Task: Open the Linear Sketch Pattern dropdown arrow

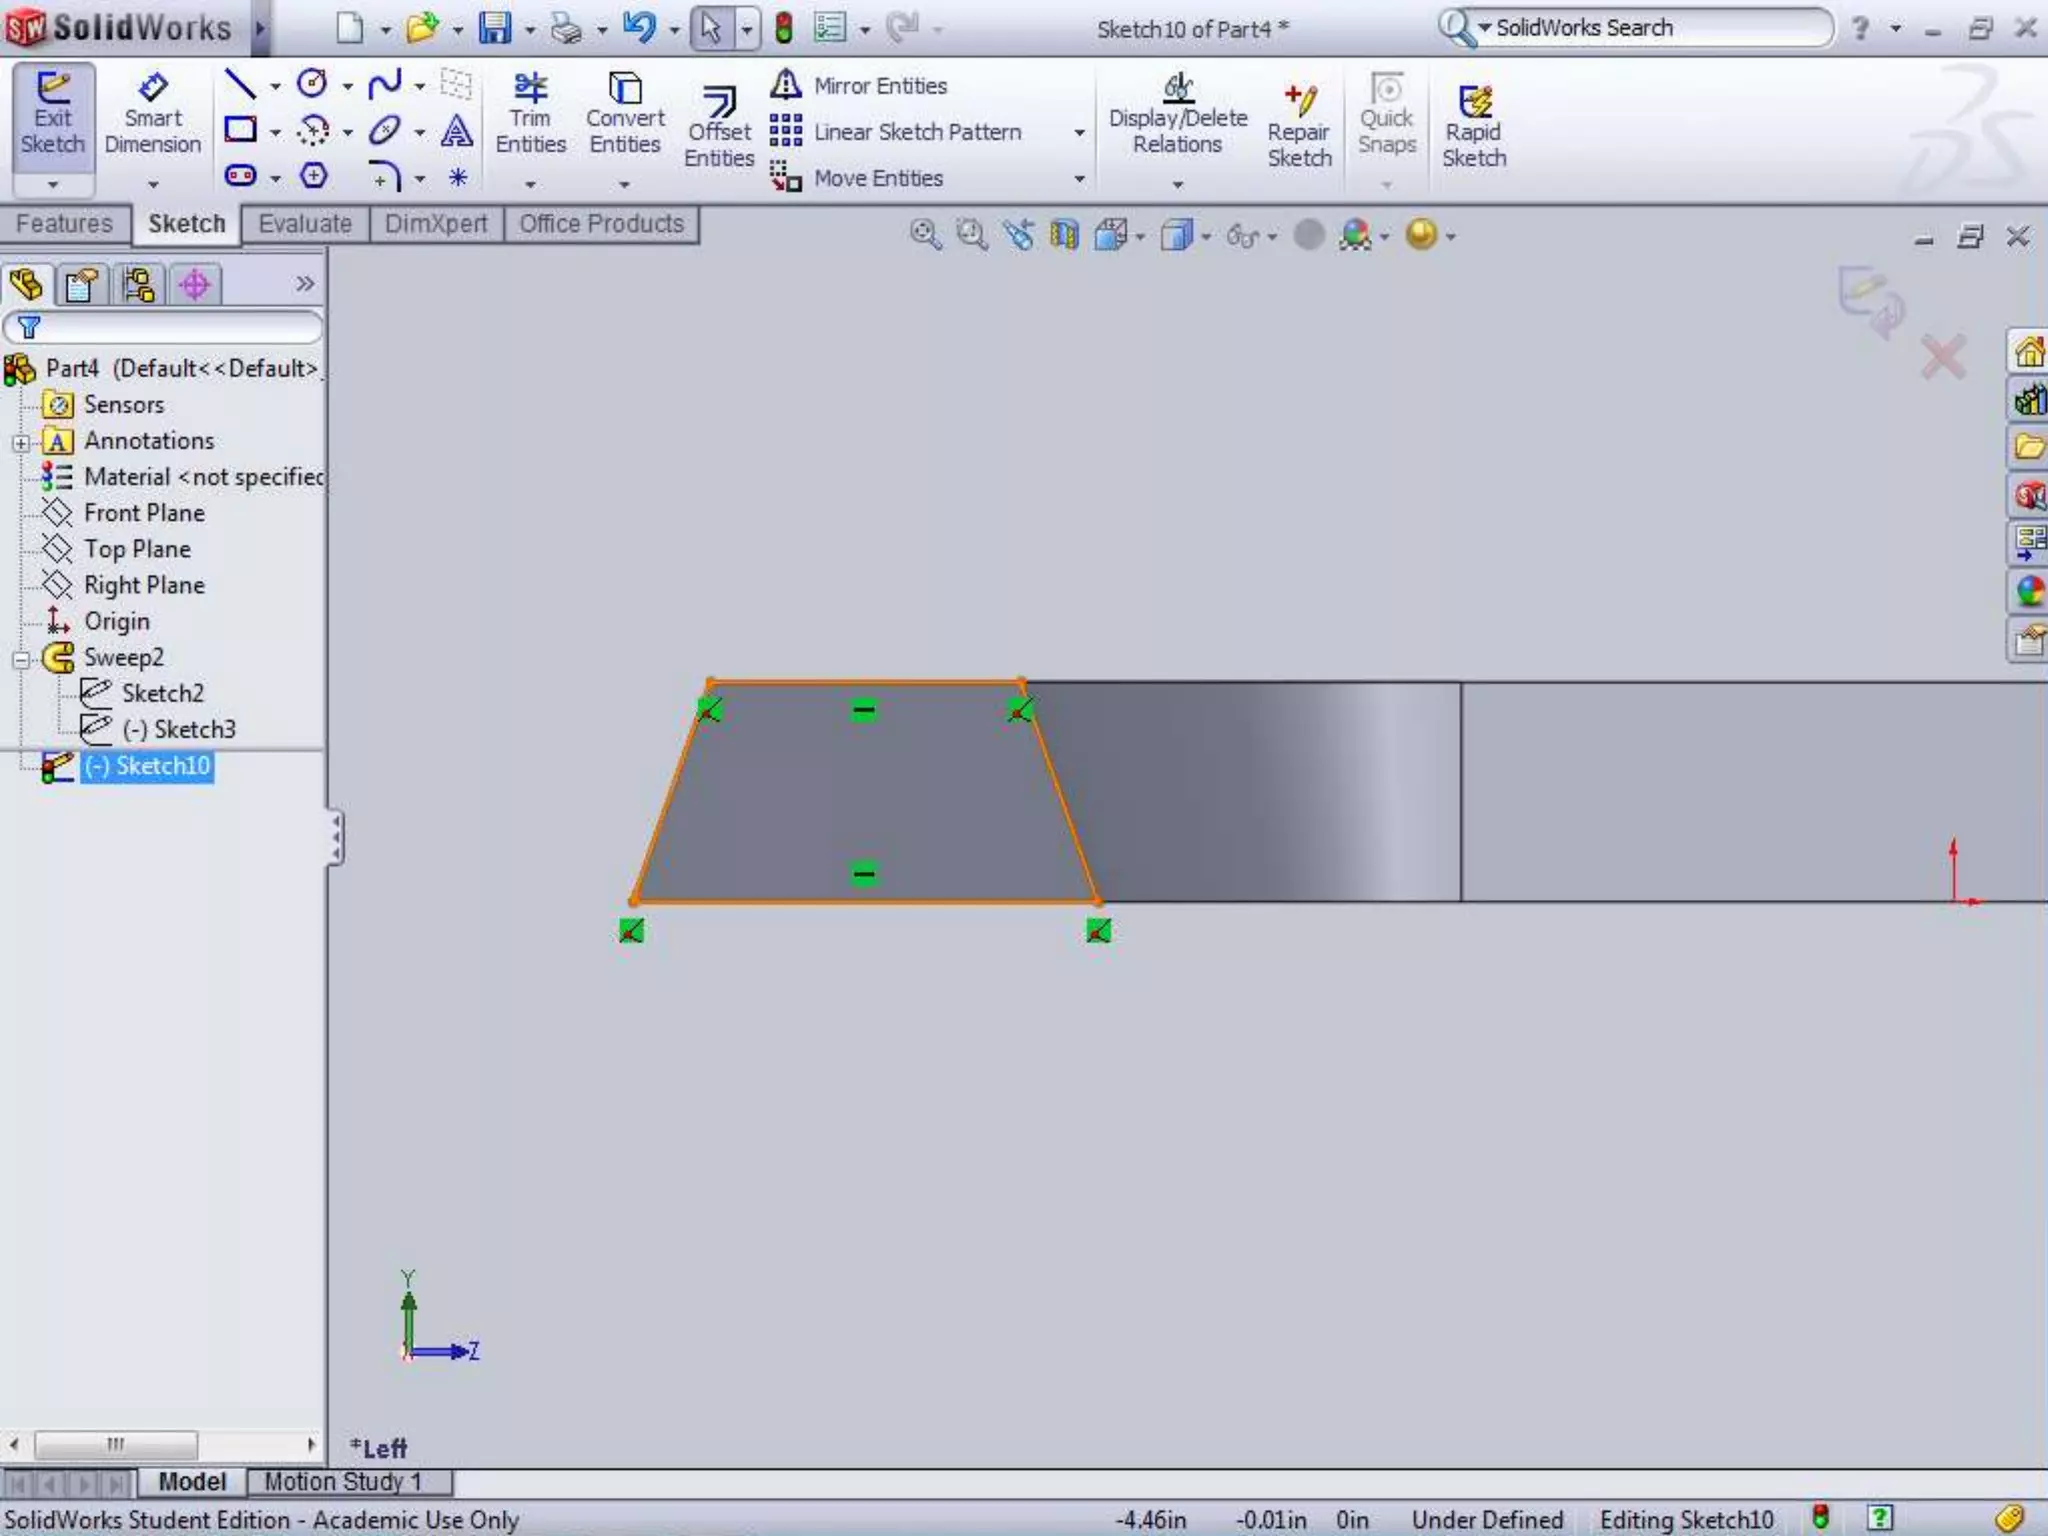Action: [1079, 133]
